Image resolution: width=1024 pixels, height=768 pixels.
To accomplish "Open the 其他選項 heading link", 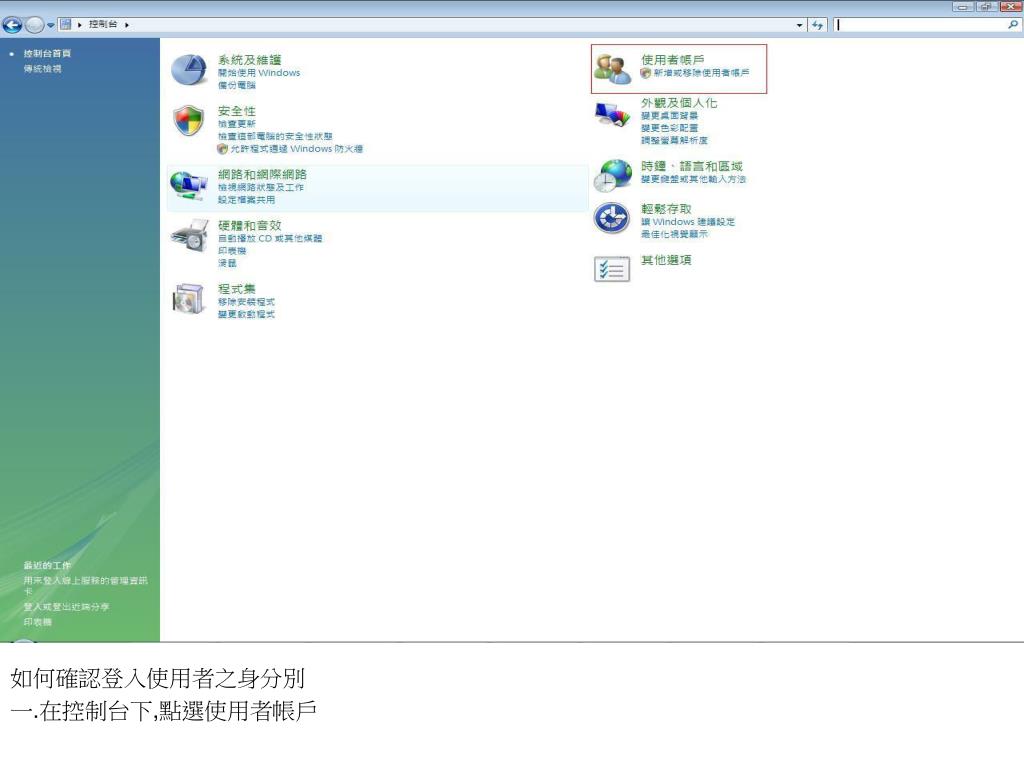I will coord(666,260).
